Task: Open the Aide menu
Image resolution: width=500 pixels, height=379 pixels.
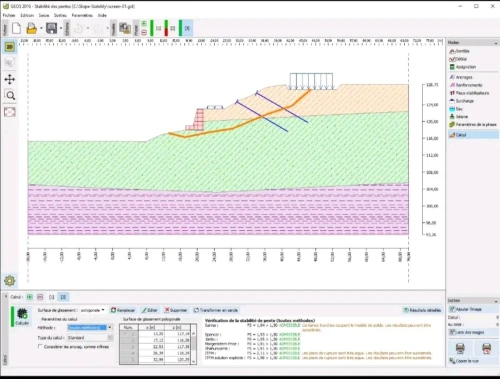Action: tap(102, 15)
